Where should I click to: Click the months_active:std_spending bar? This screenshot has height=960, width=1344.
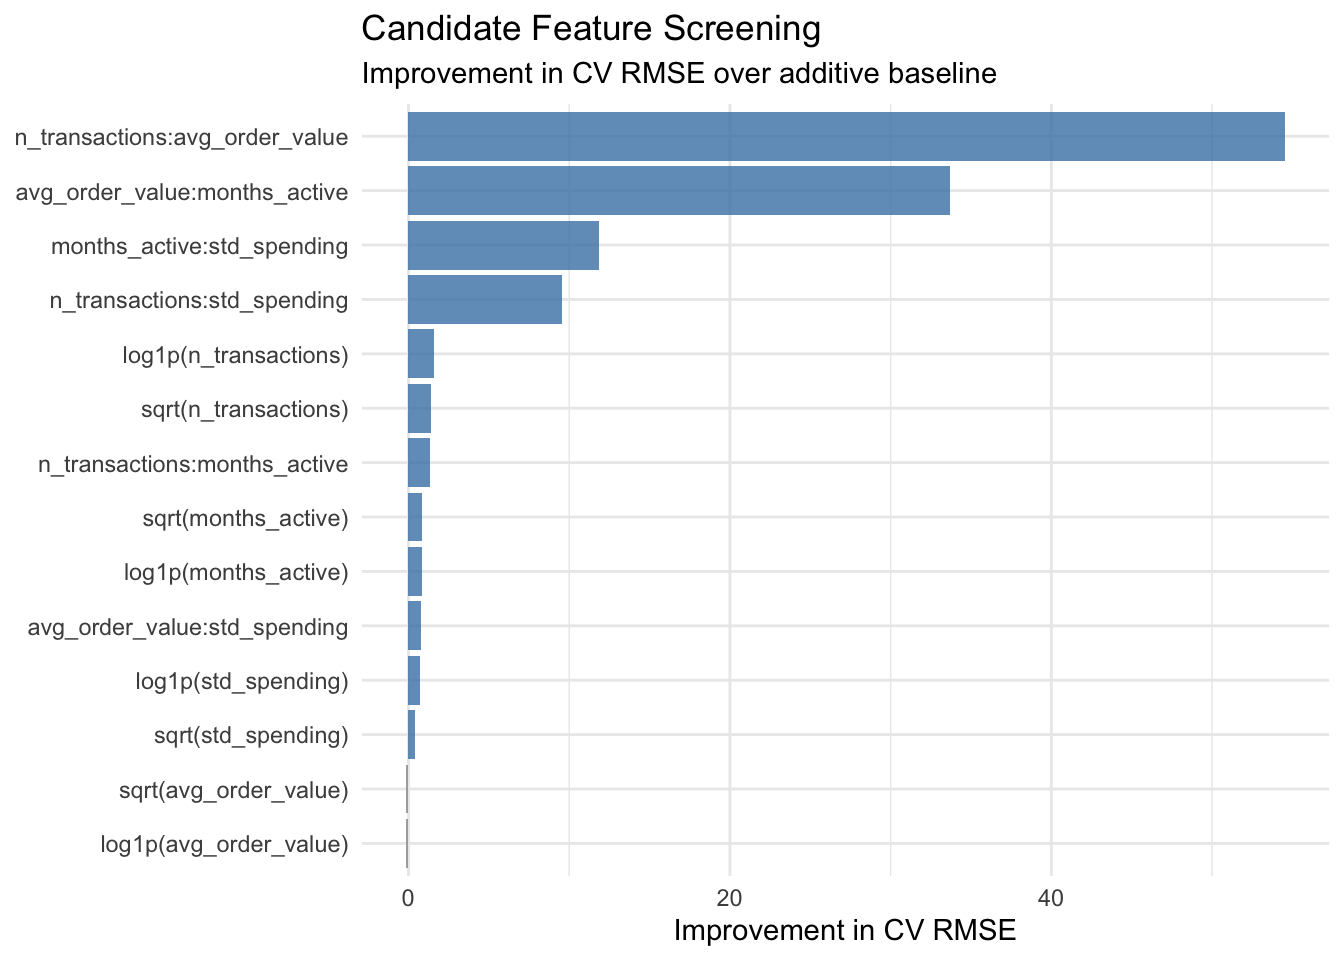(503, 246)
